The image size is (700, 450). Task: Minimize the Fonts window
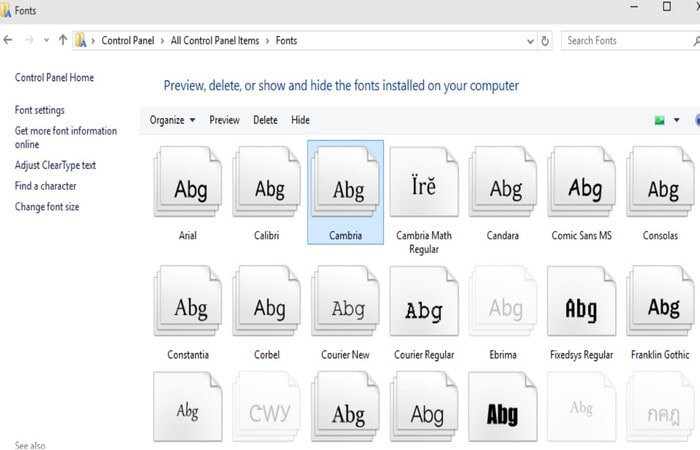(633, 7)
